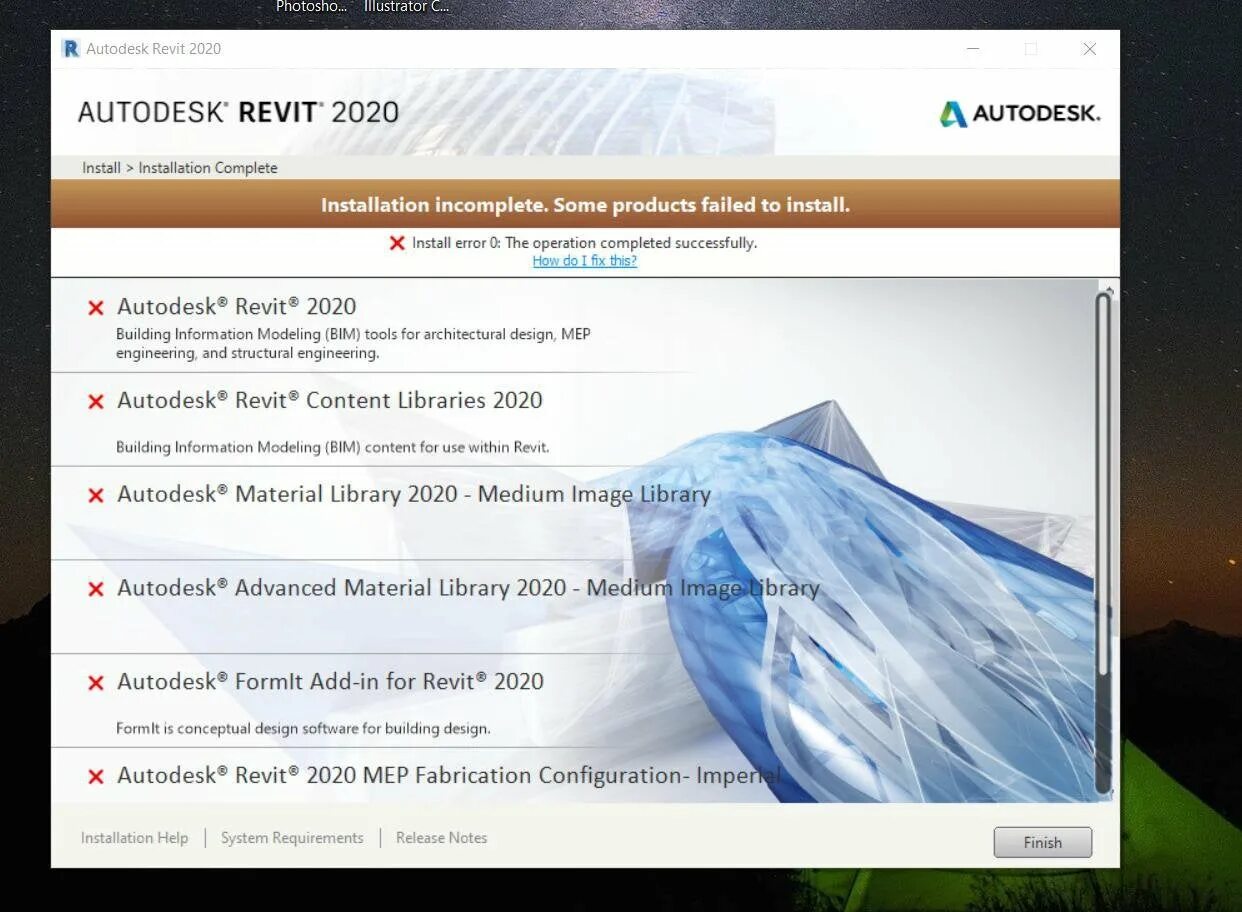Open the System Requirements link

pyautogui.click(x=292, y=838)
